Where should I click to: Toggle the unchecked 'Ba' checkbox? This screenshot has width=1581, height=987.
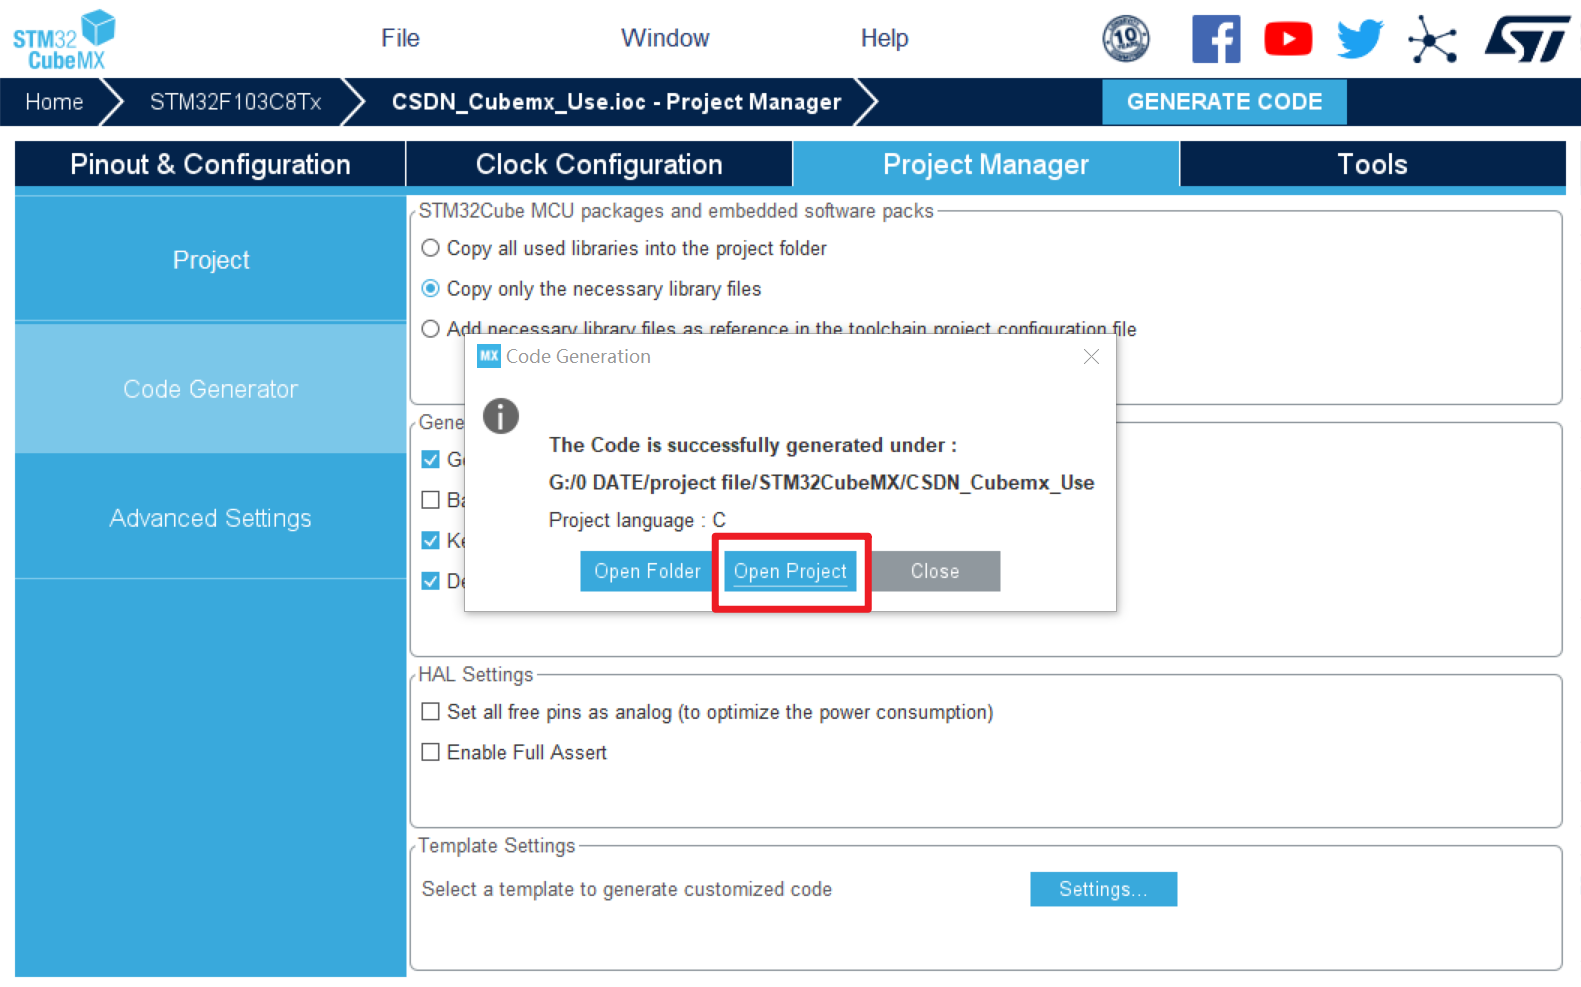[431, 500]
